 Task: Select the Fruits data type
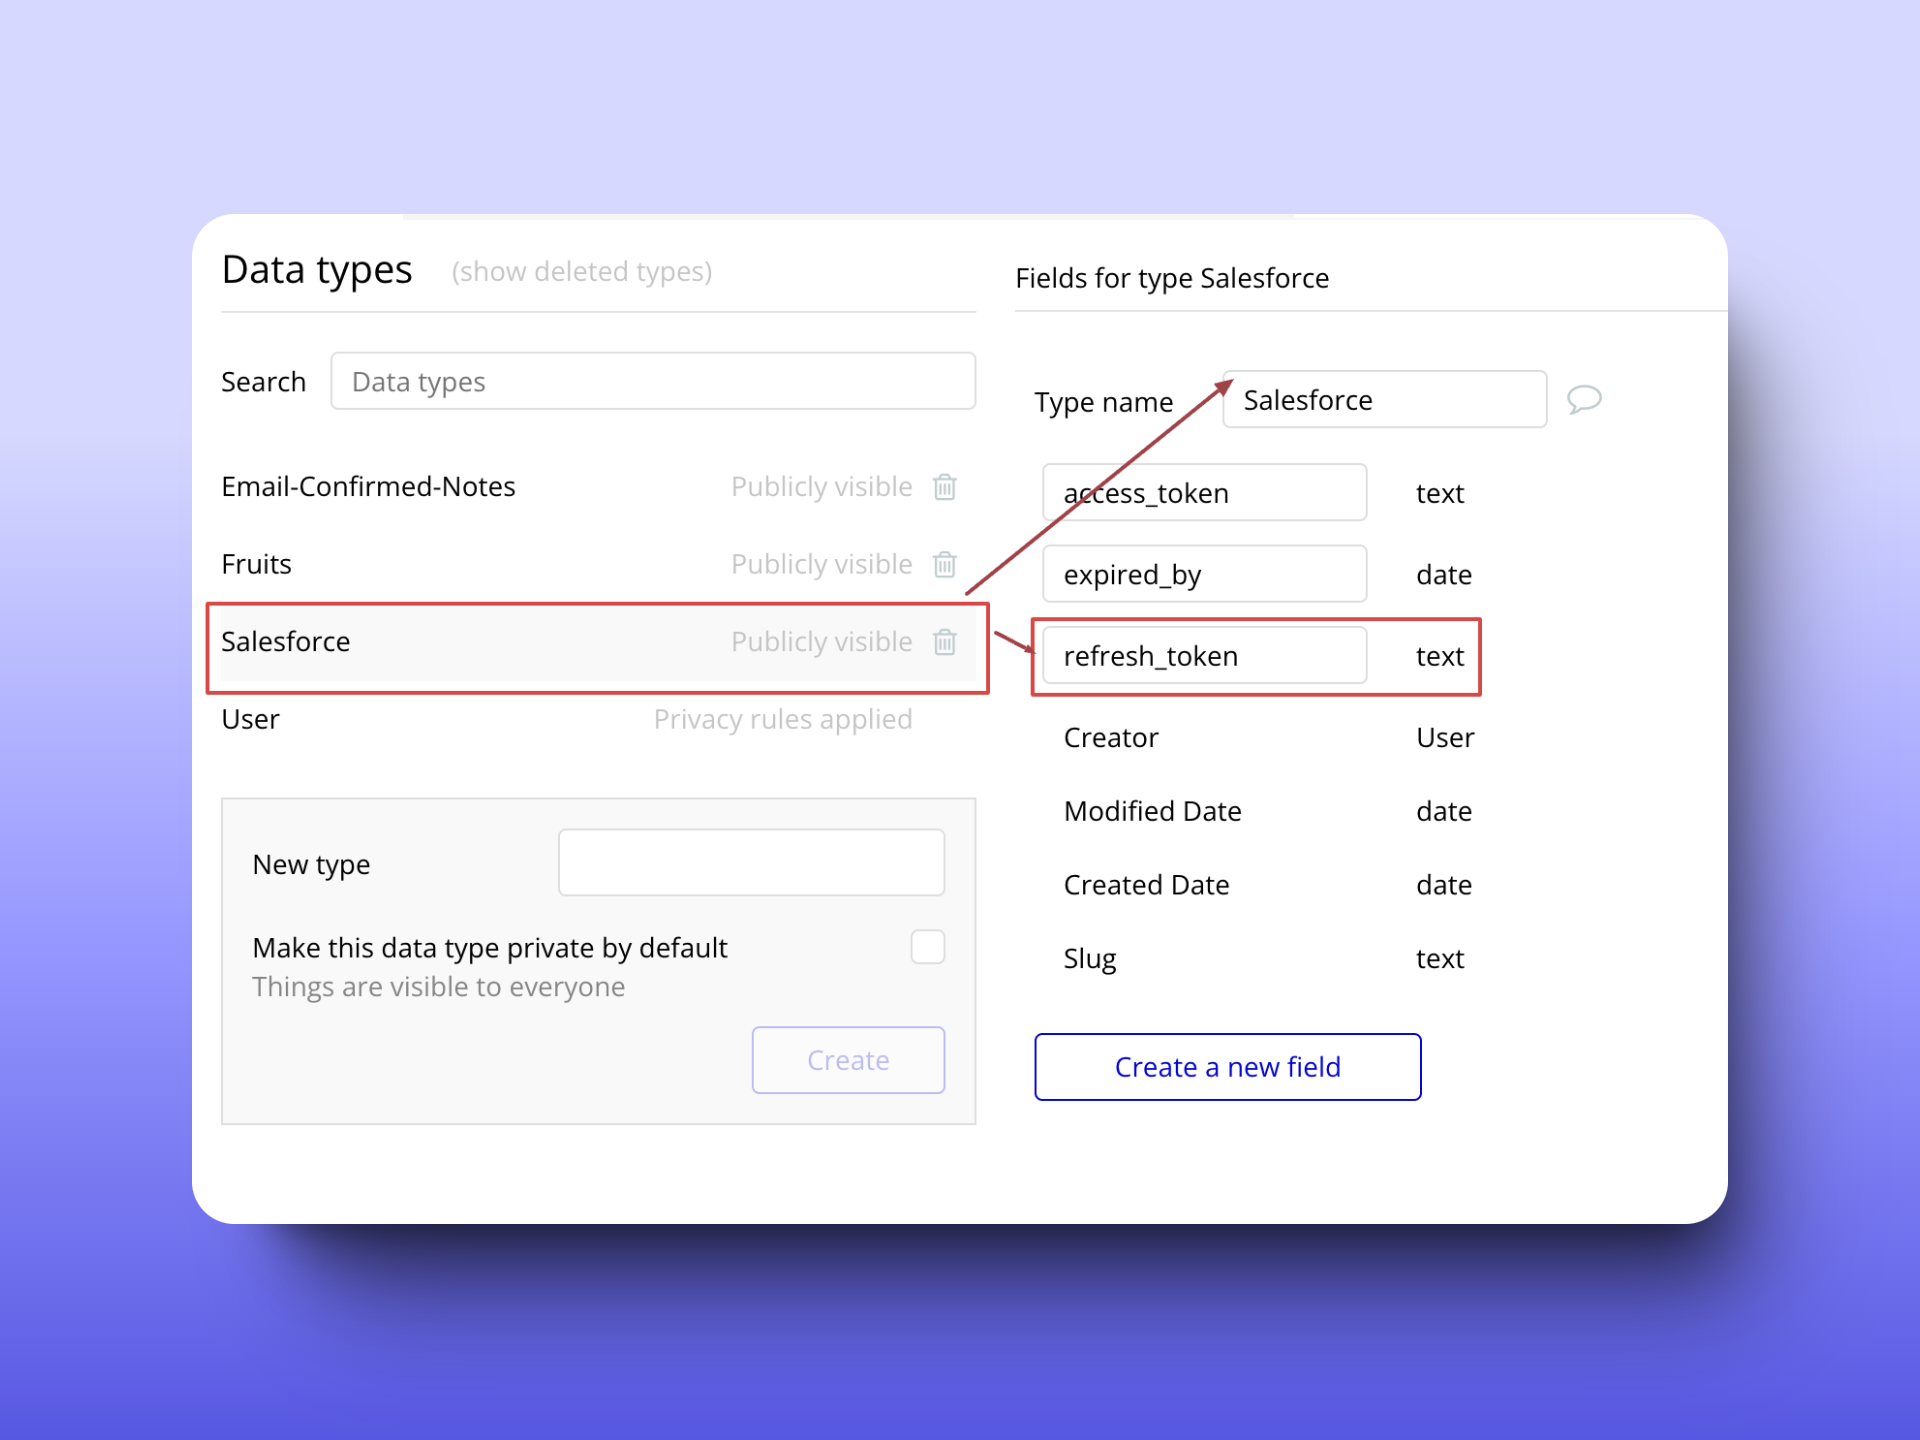pos(598,565)
